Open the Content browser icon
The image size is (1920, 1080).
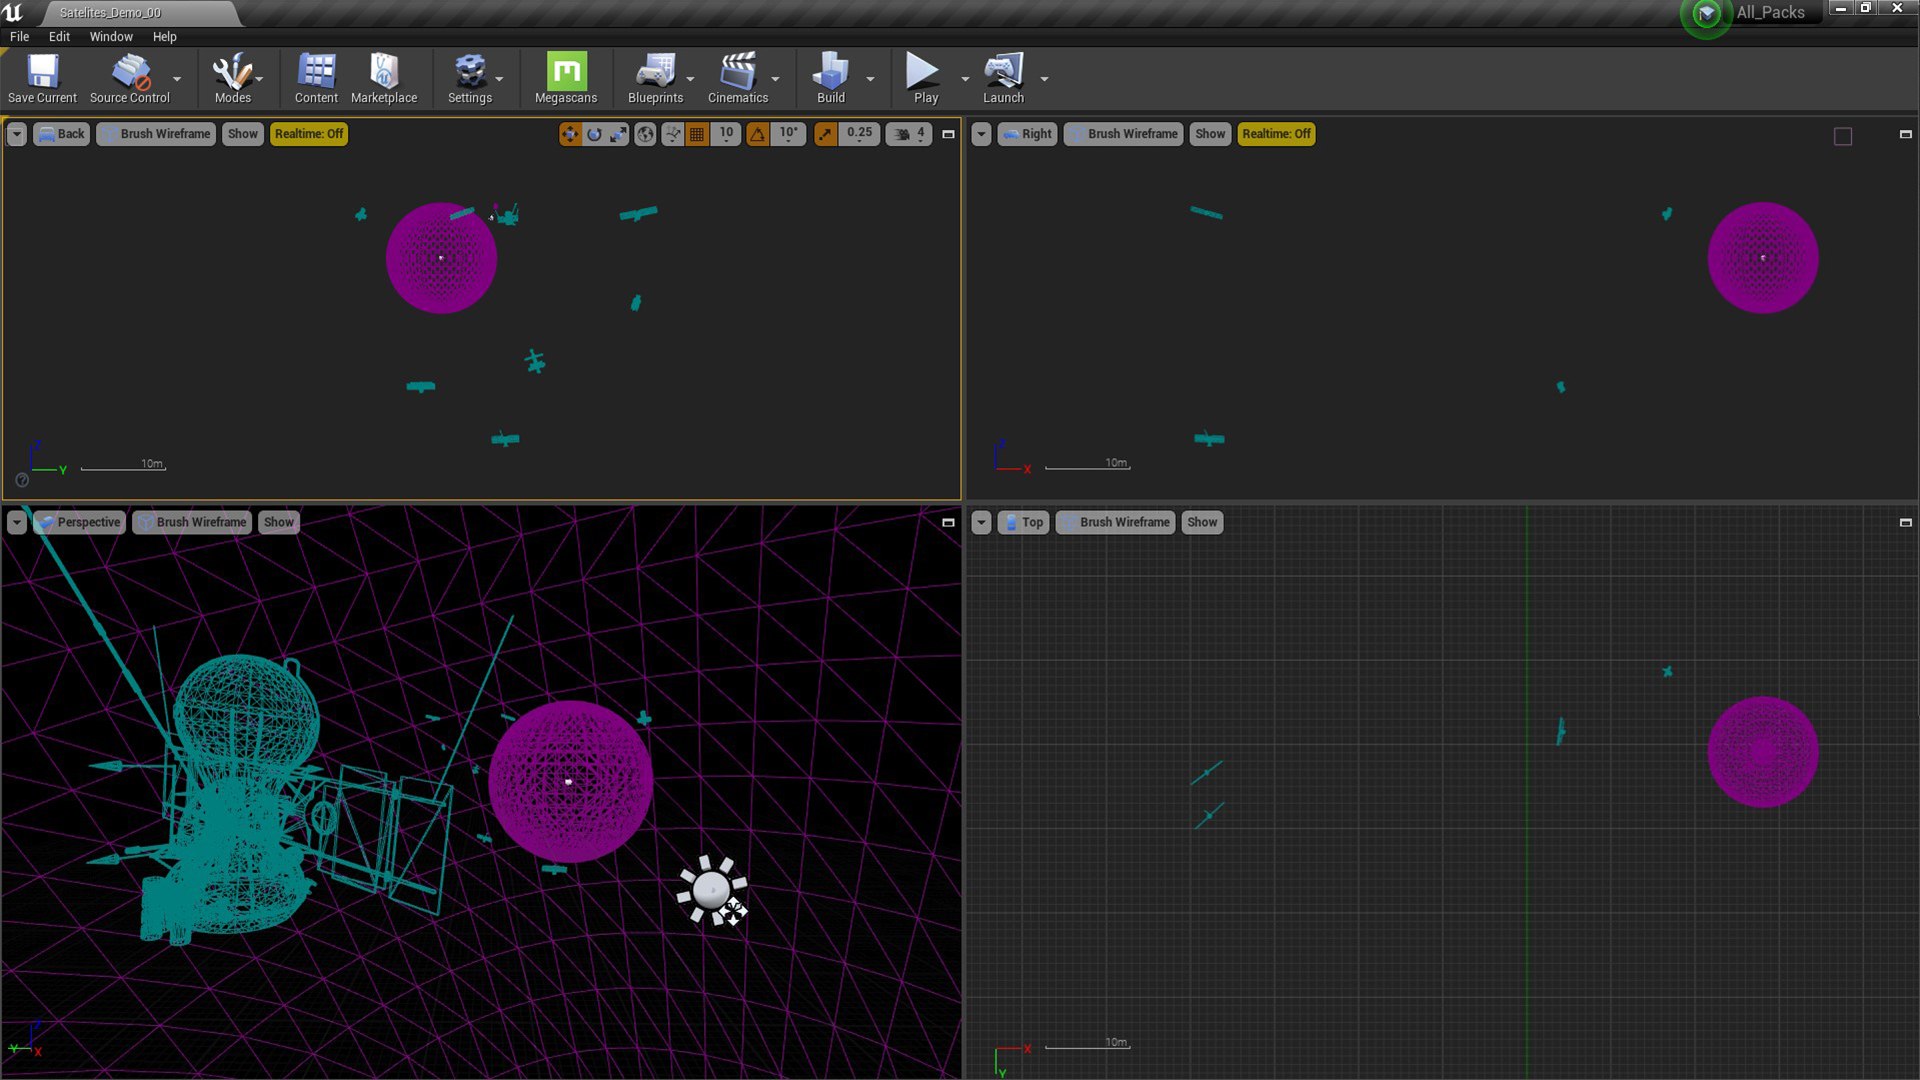click(316, 78)
